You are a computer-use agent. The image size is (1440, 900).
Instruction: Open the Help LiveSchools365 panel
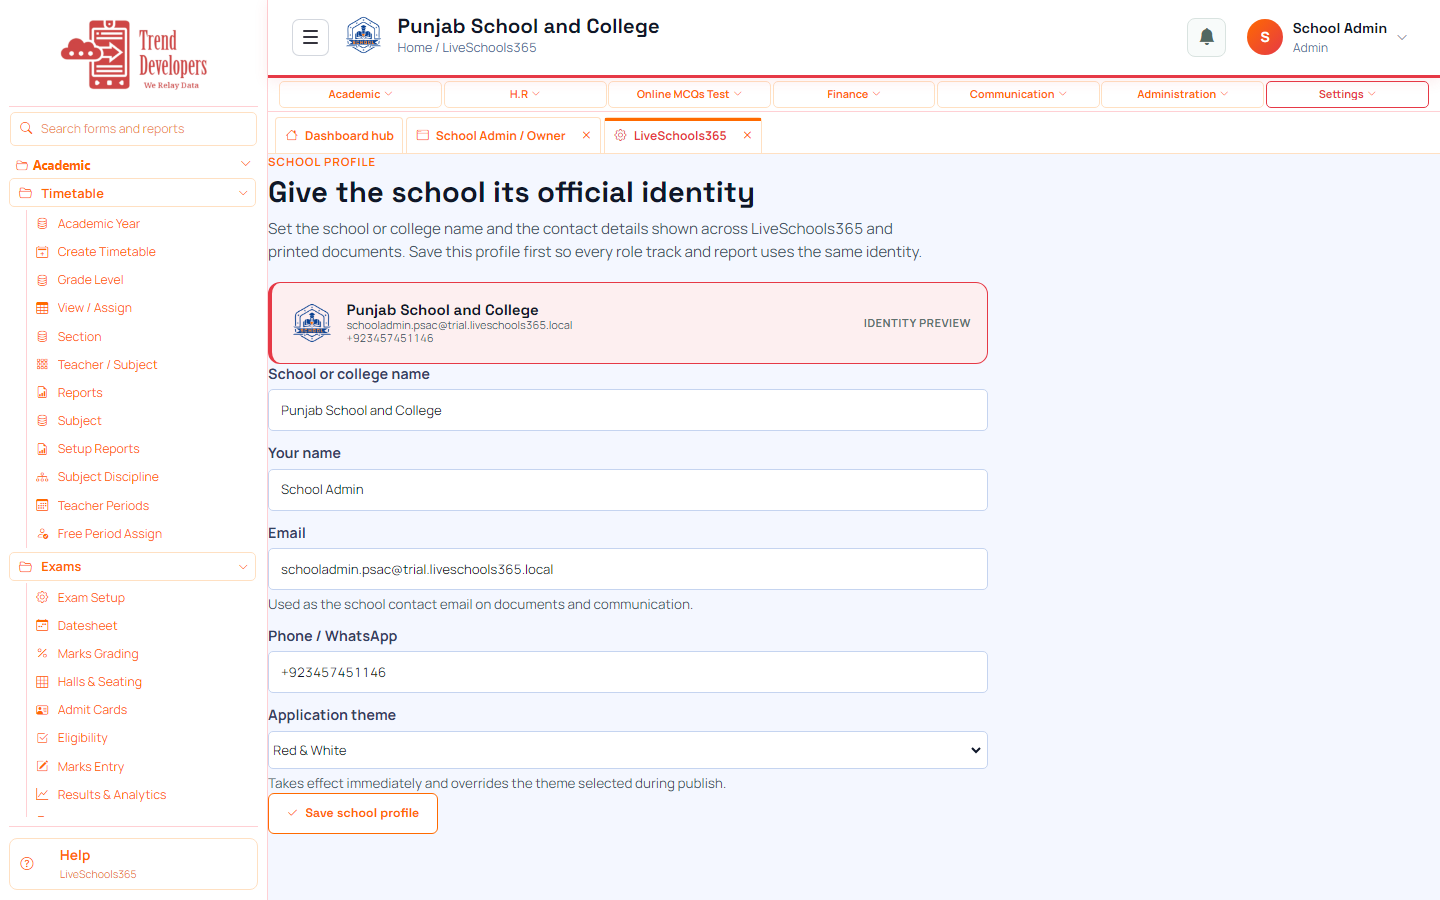click(x=133, y=864)
